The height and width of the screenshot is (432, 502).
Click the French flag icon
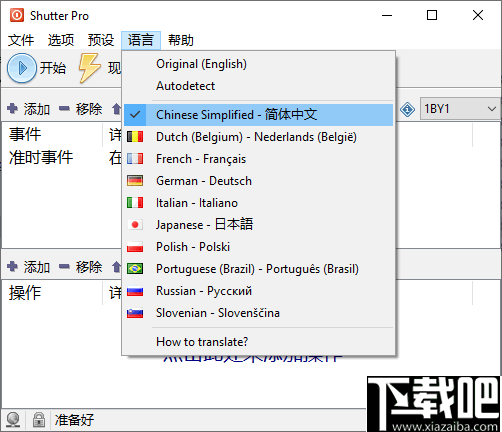[135, 159]
